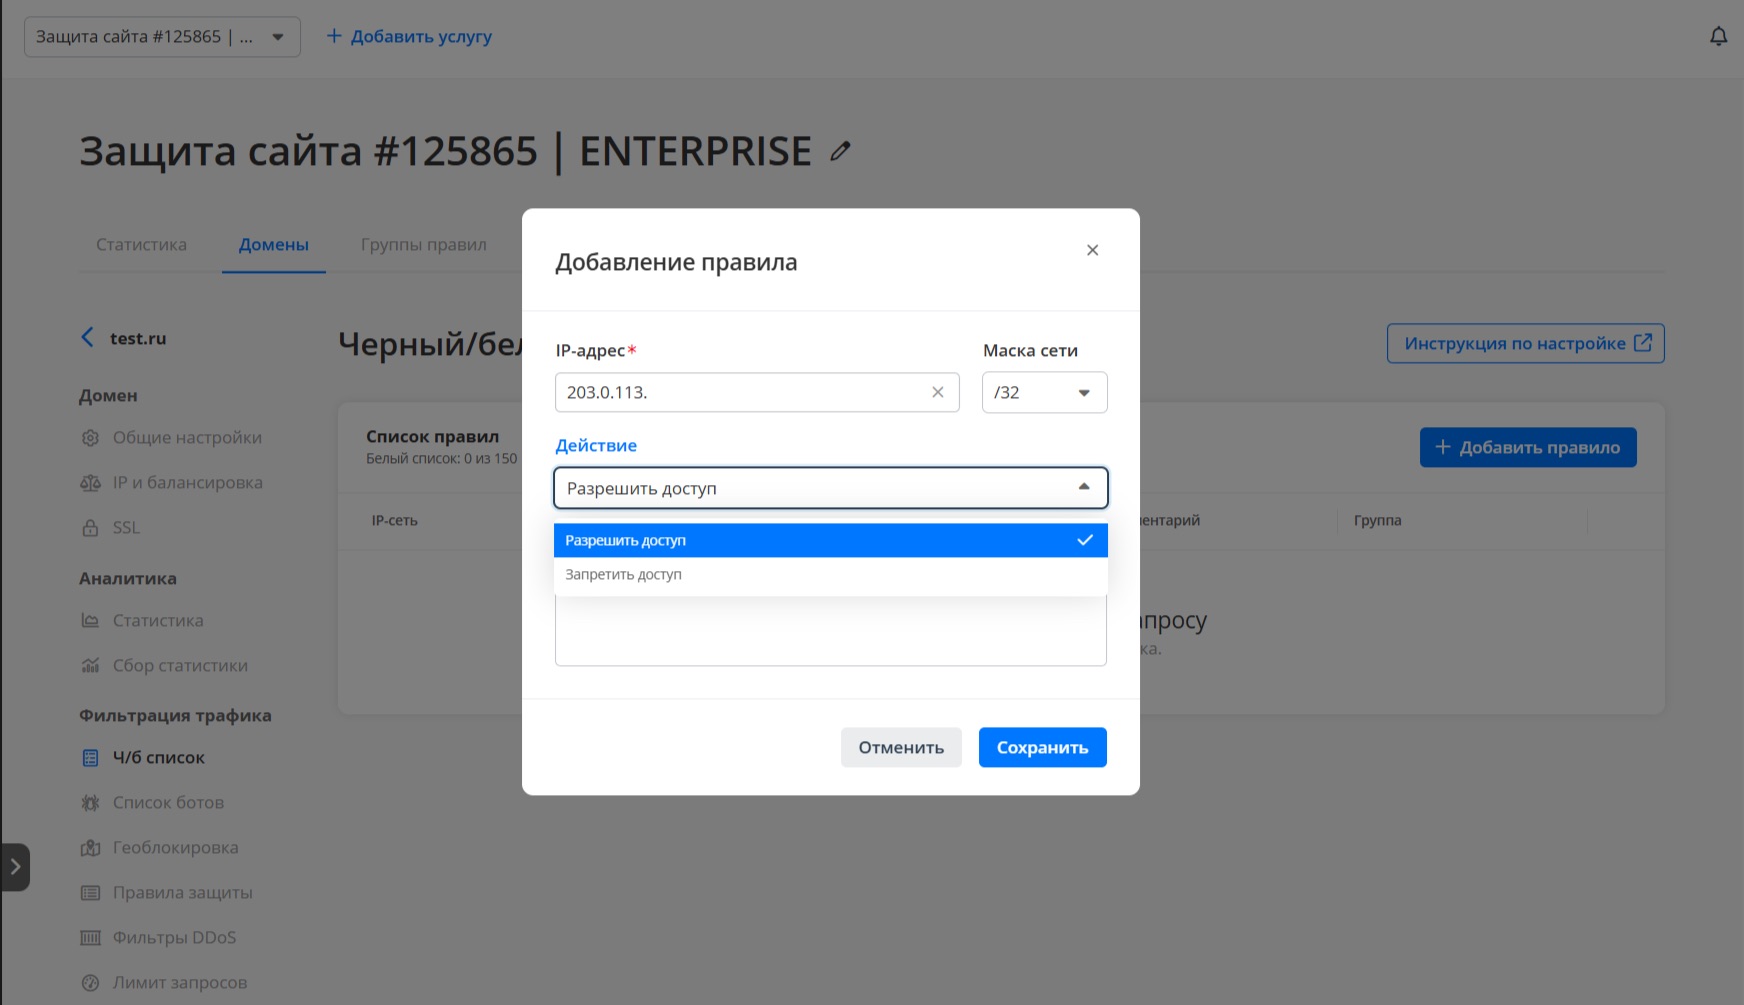Go back using arrow beside test.ru
This screenshot has width=1744, height=1005.
tap(88, 338)
